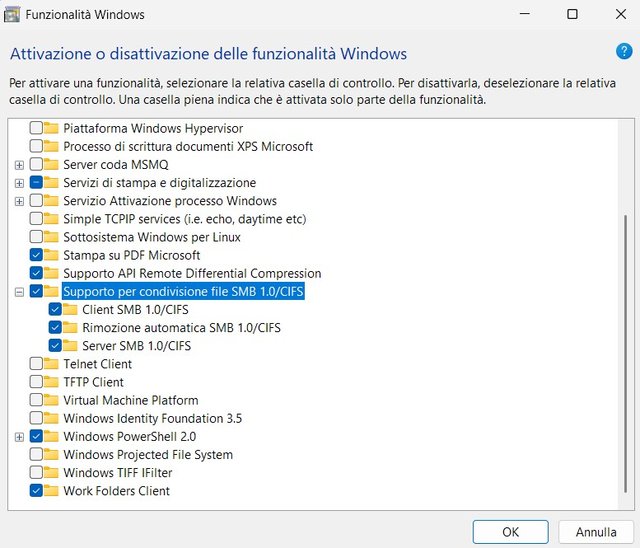Enable Telnet Client checkbox
The image size is (640, 548).
36,364
